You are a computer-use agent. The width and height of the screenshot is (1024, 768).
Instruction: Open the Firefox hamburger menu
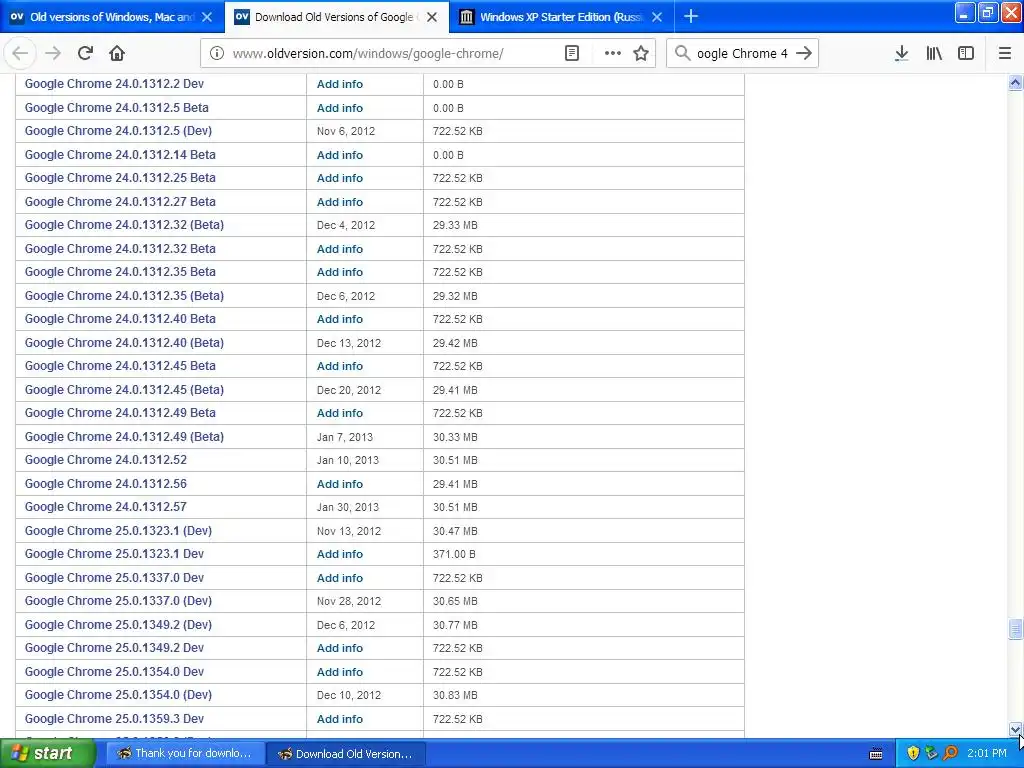tap(1005, 54)
